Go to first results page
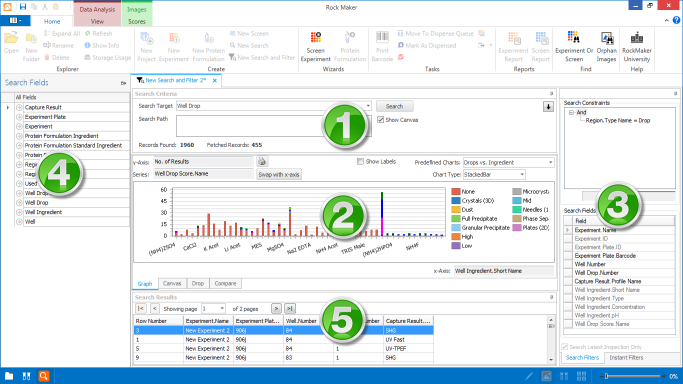Screen dimensions: 683x384 [140, 309]
